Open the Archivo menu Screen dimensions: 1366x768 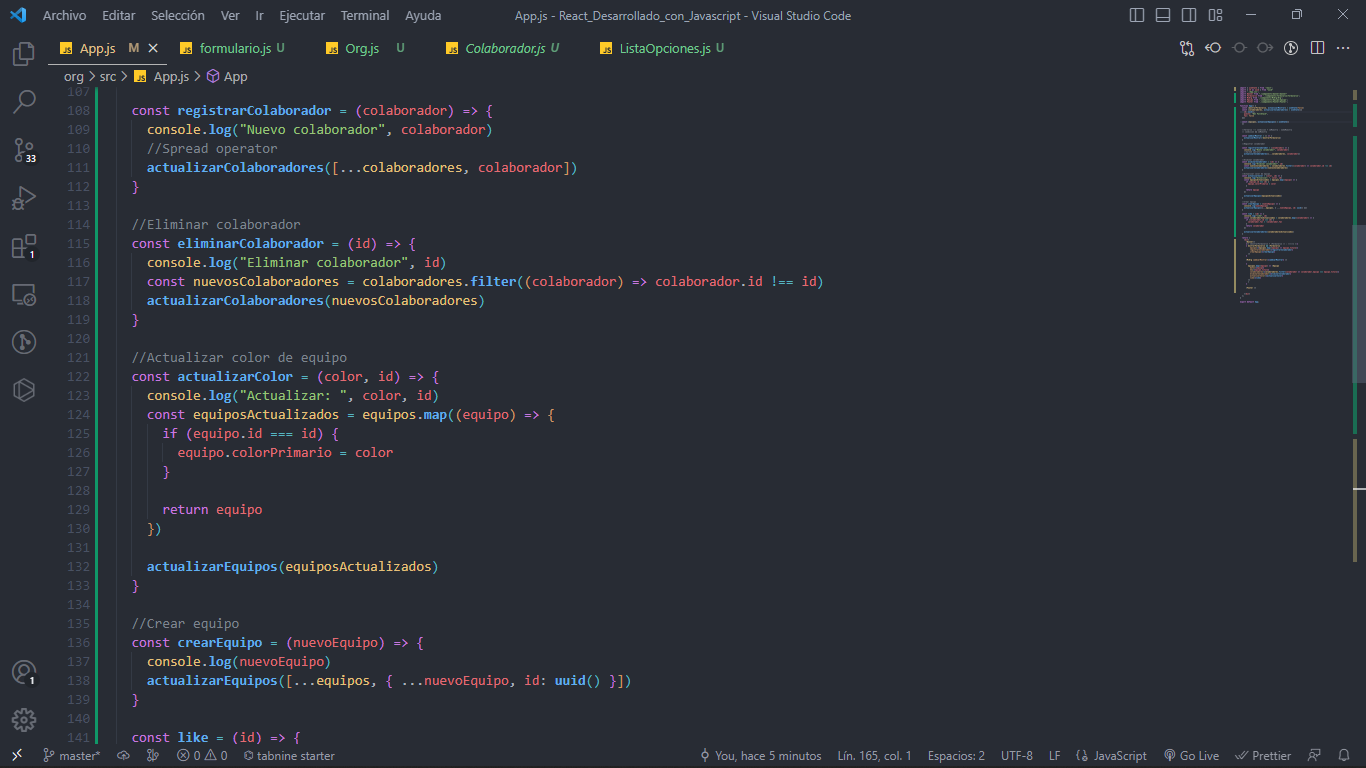pos(64,15)
